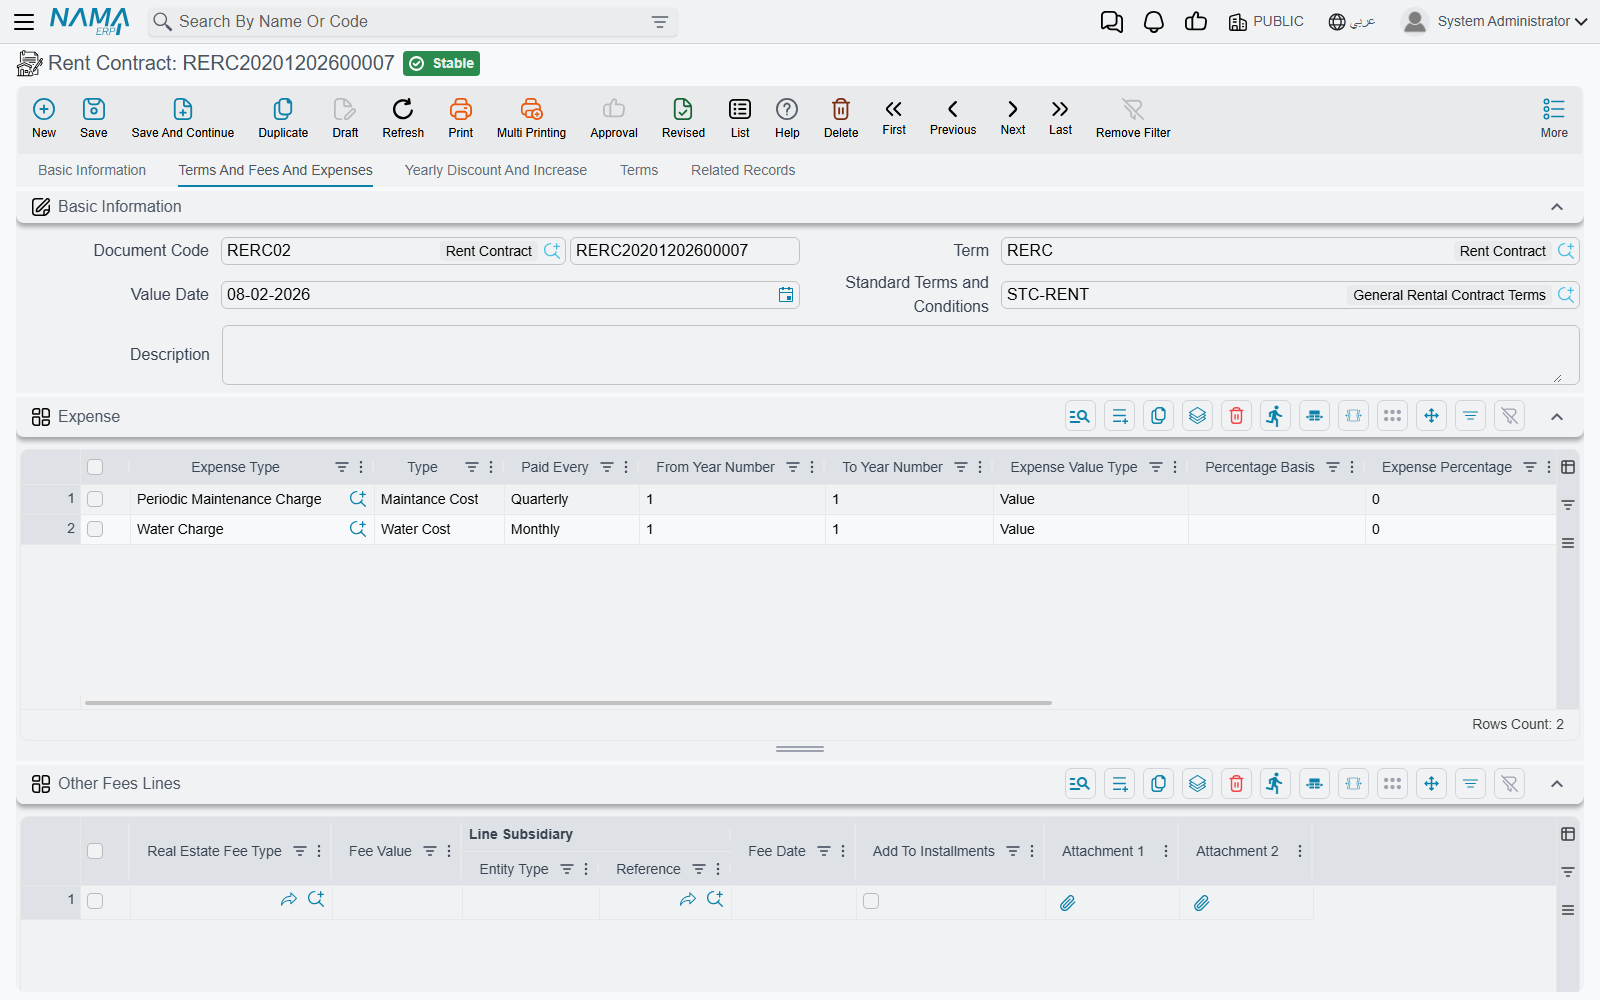
Task: Click the Expense grid horizontal scrollbar
Action: coord(568,703)
